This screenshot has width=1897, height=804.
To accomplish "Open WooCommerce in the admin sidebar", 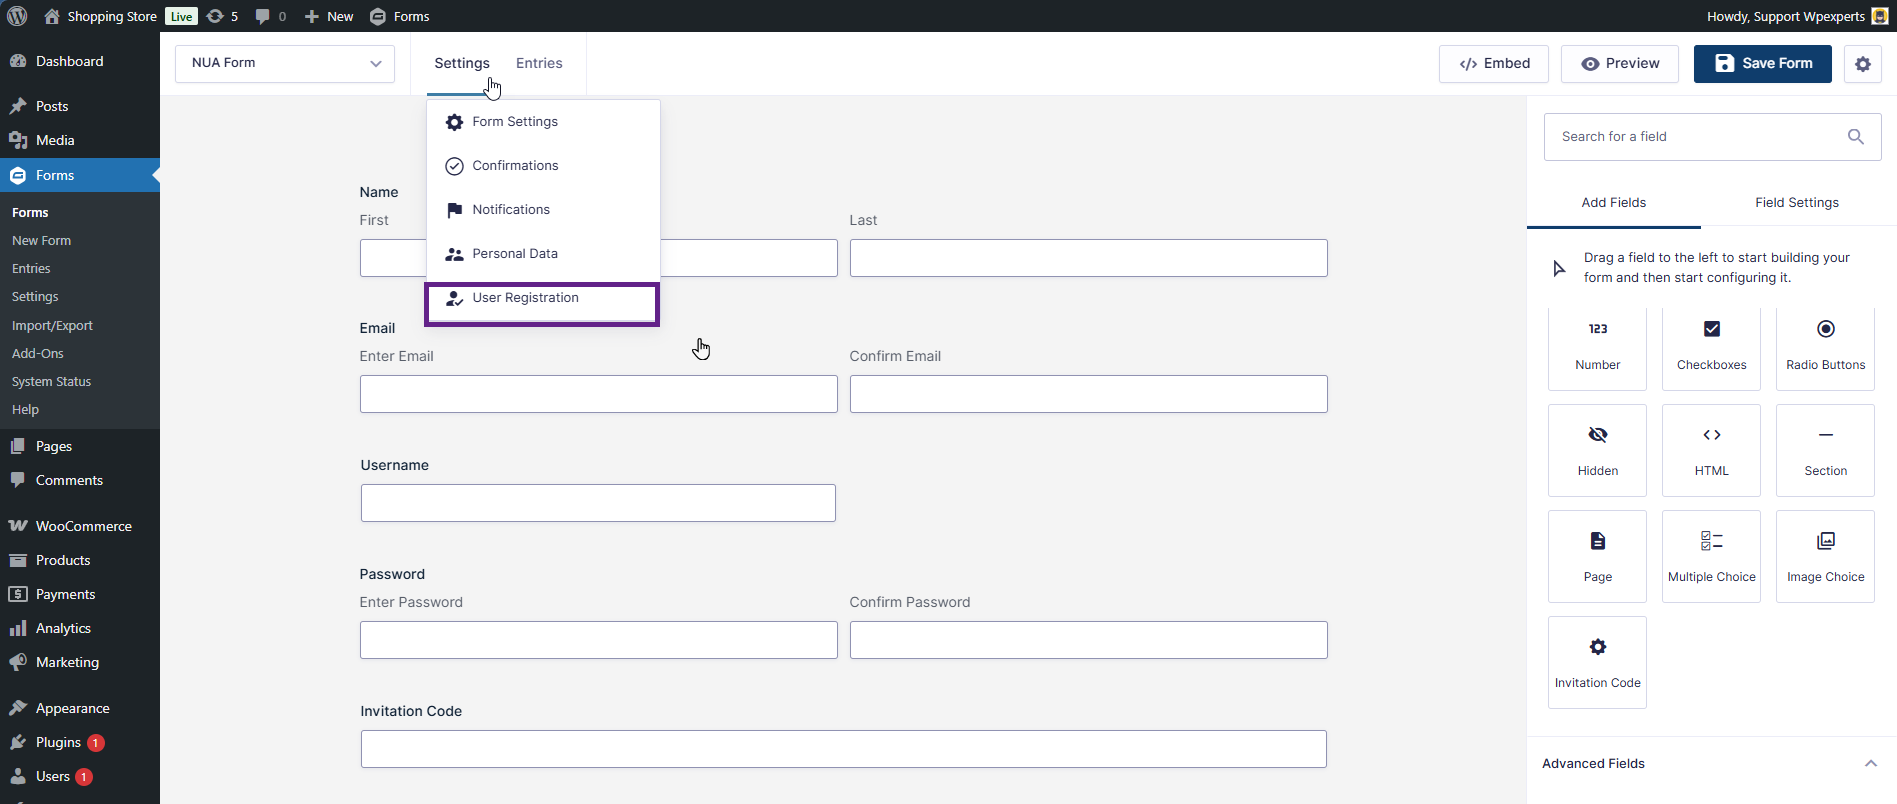I will coord(83,526).
